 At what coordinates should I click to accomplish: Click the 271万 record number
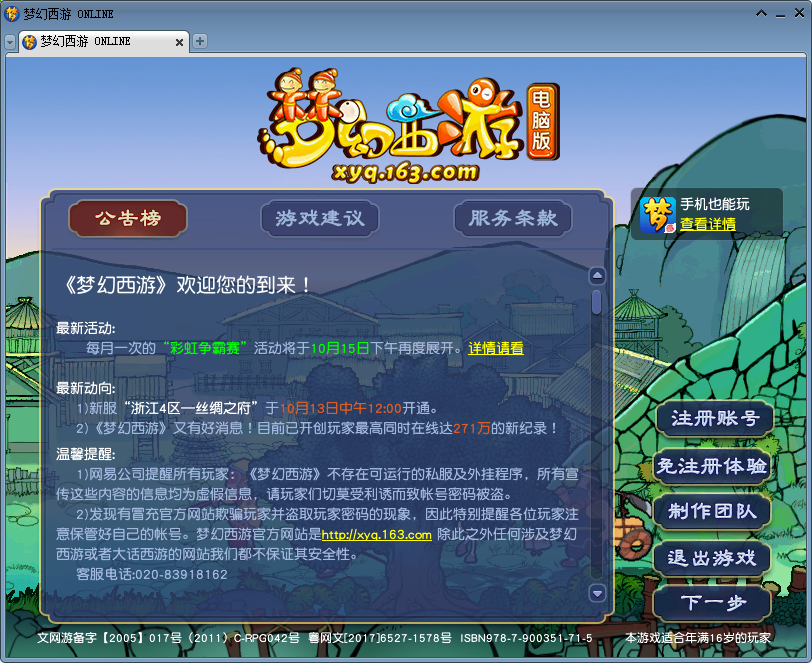[472, 428]
